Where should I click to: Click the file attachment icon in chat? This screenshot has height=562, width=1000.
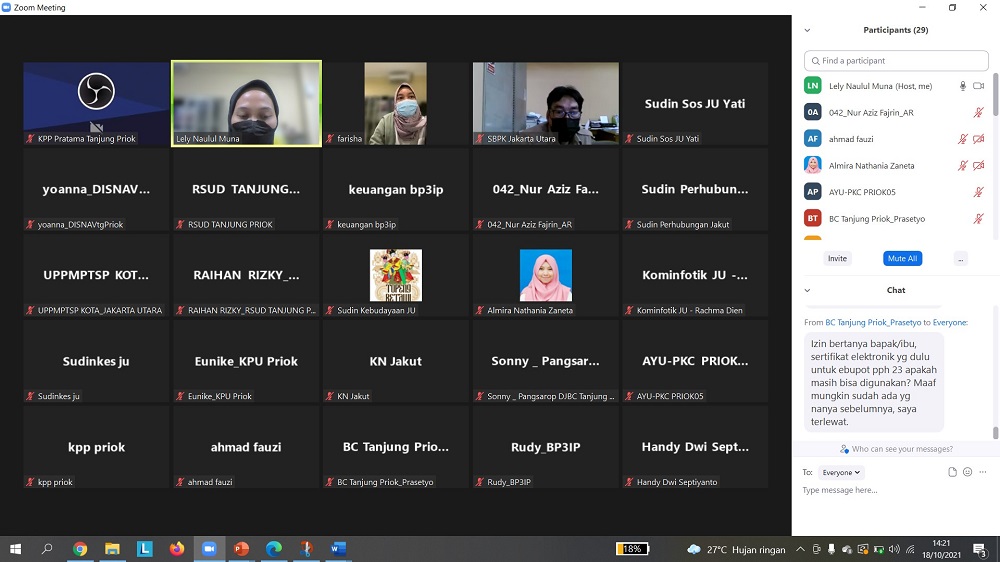pyautogui.click(x=952, y=472)
